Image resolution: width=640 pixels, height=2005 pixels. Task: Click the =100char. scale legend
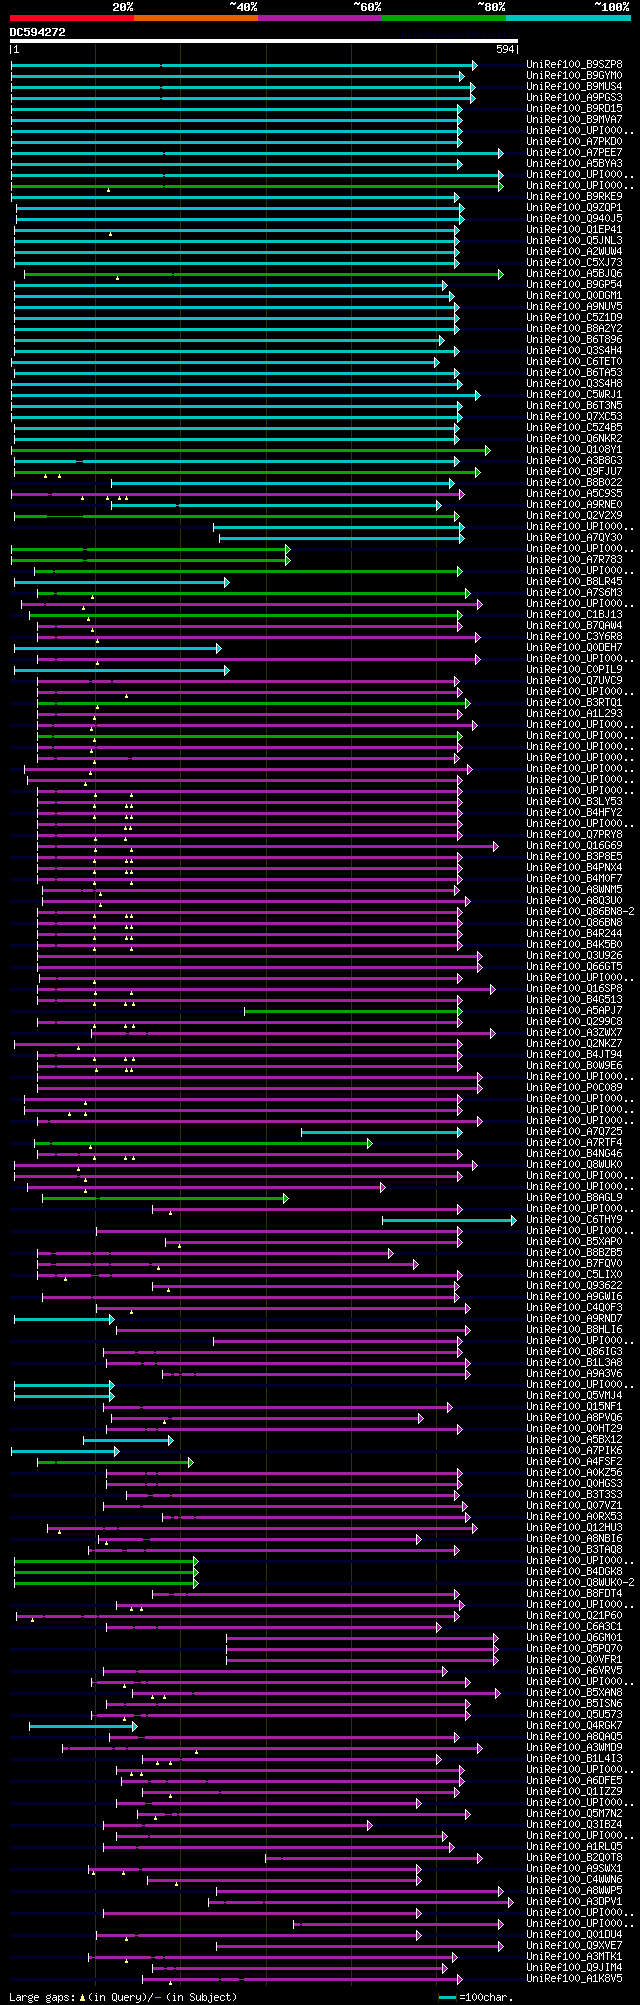pyautogui.click(x=476, y=1997)
